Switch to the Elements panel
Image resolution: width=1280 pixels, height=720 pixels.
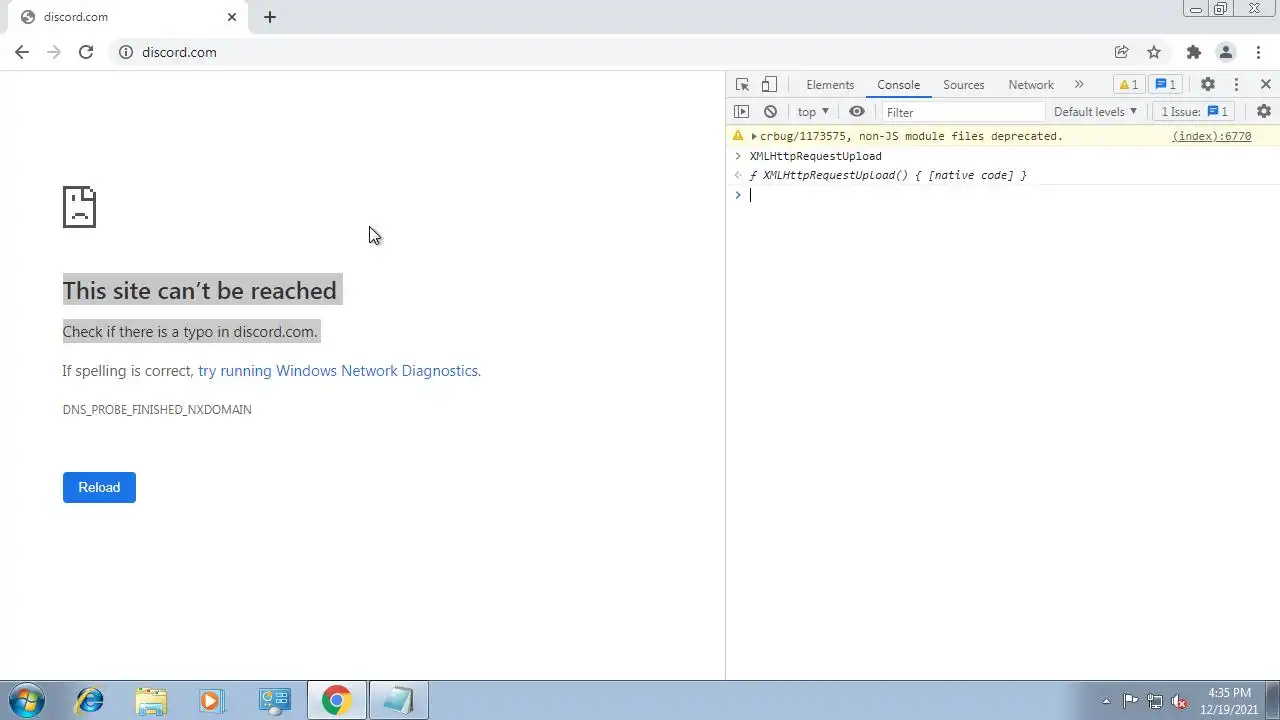click(x=830, y=85)
